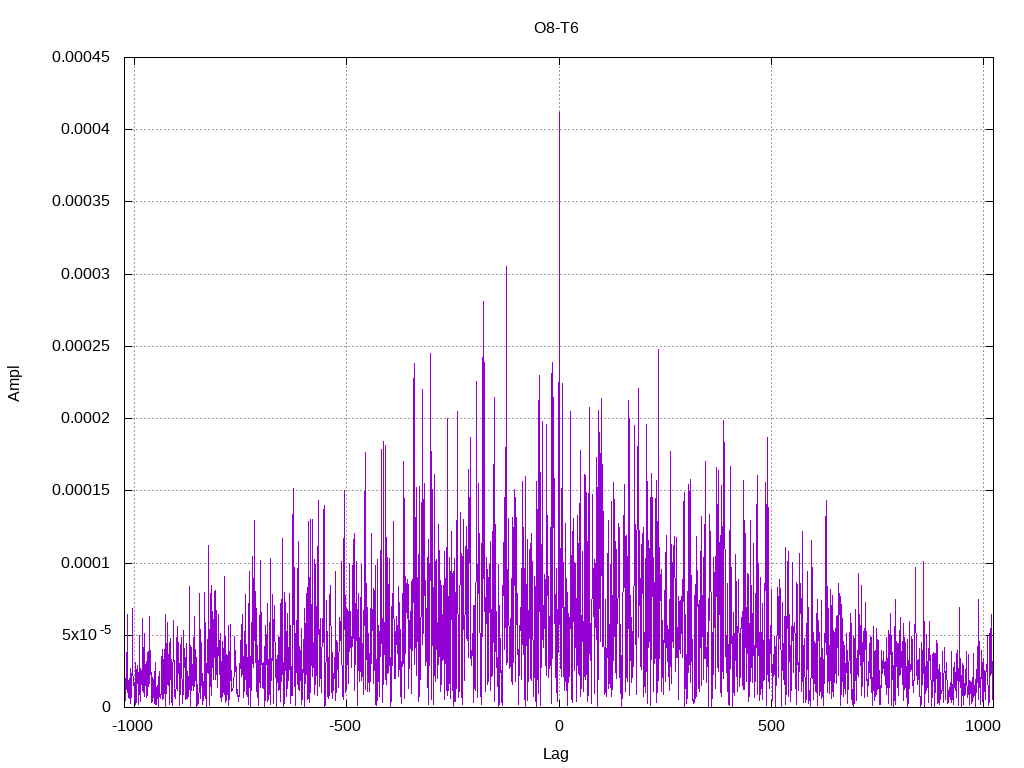
Task: Click the Y-axis label Ampl
Action: click(x=14, y=383)
